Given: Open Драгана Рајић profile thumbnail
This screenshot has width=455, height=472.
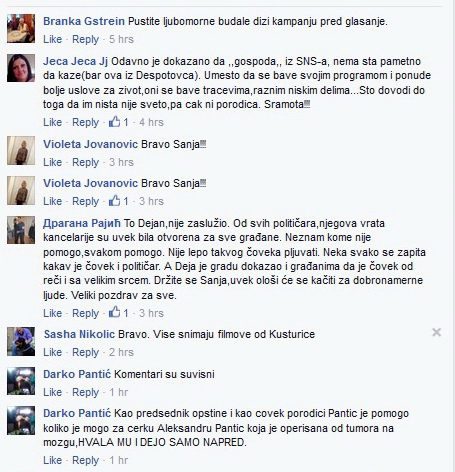Looking at the screenshot, I should pos(21,230).
